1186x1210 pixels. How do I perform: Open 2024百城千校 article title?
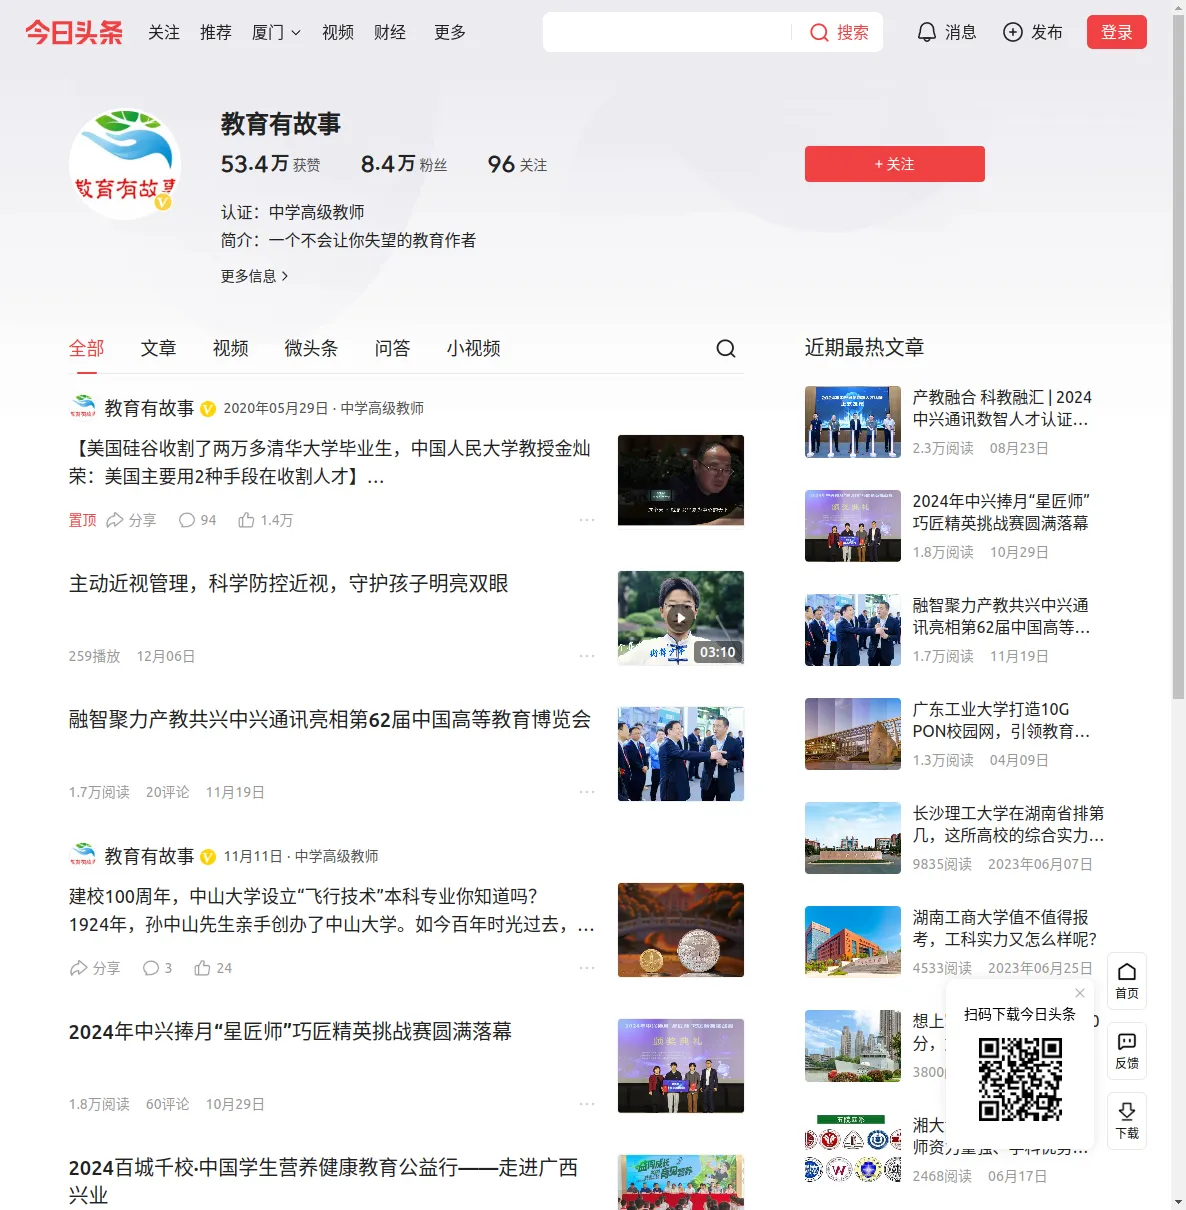pyautogui.click(x=323, y=1181)
